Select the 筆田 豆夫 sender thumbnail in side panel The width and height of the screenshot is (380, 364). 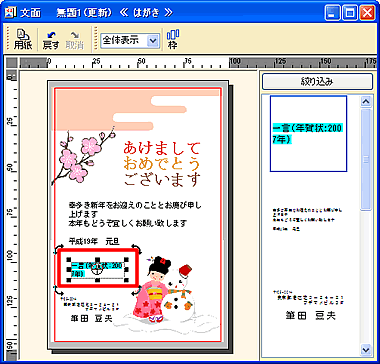[308, 306]
